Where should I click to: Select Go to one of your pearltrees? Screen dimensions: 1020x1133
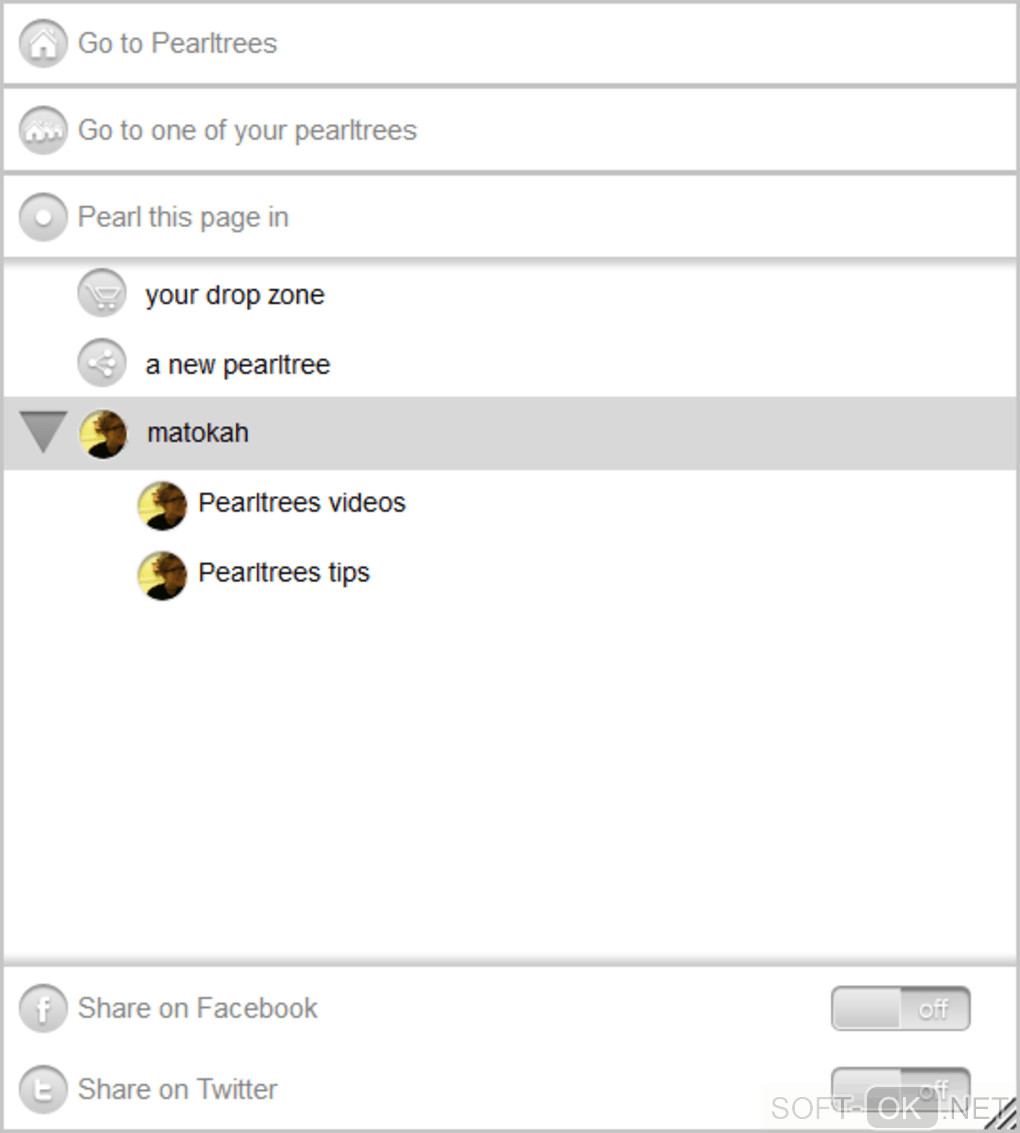(247, 130)
